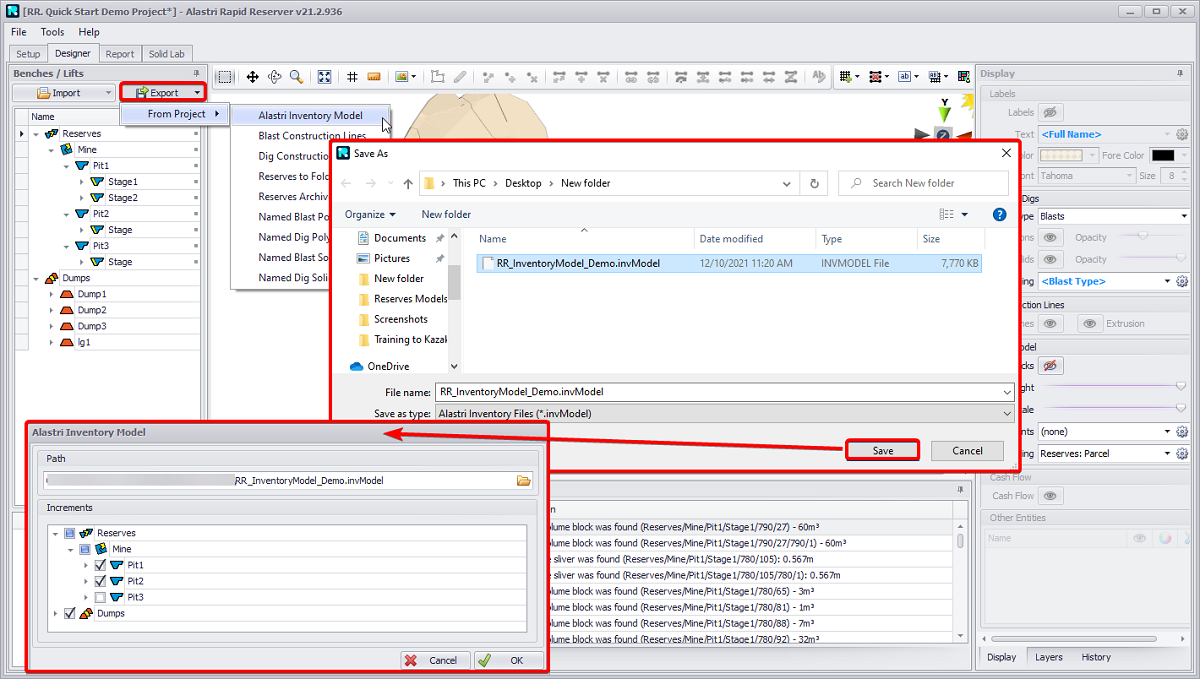
Task: Click OK in Alastri Inventory Model dialog
Action: click(x=508, y=660)
